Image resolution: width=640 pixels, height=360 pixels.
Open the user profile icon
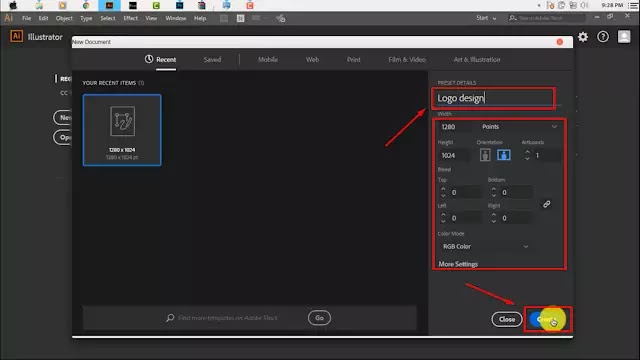(624, 37)
